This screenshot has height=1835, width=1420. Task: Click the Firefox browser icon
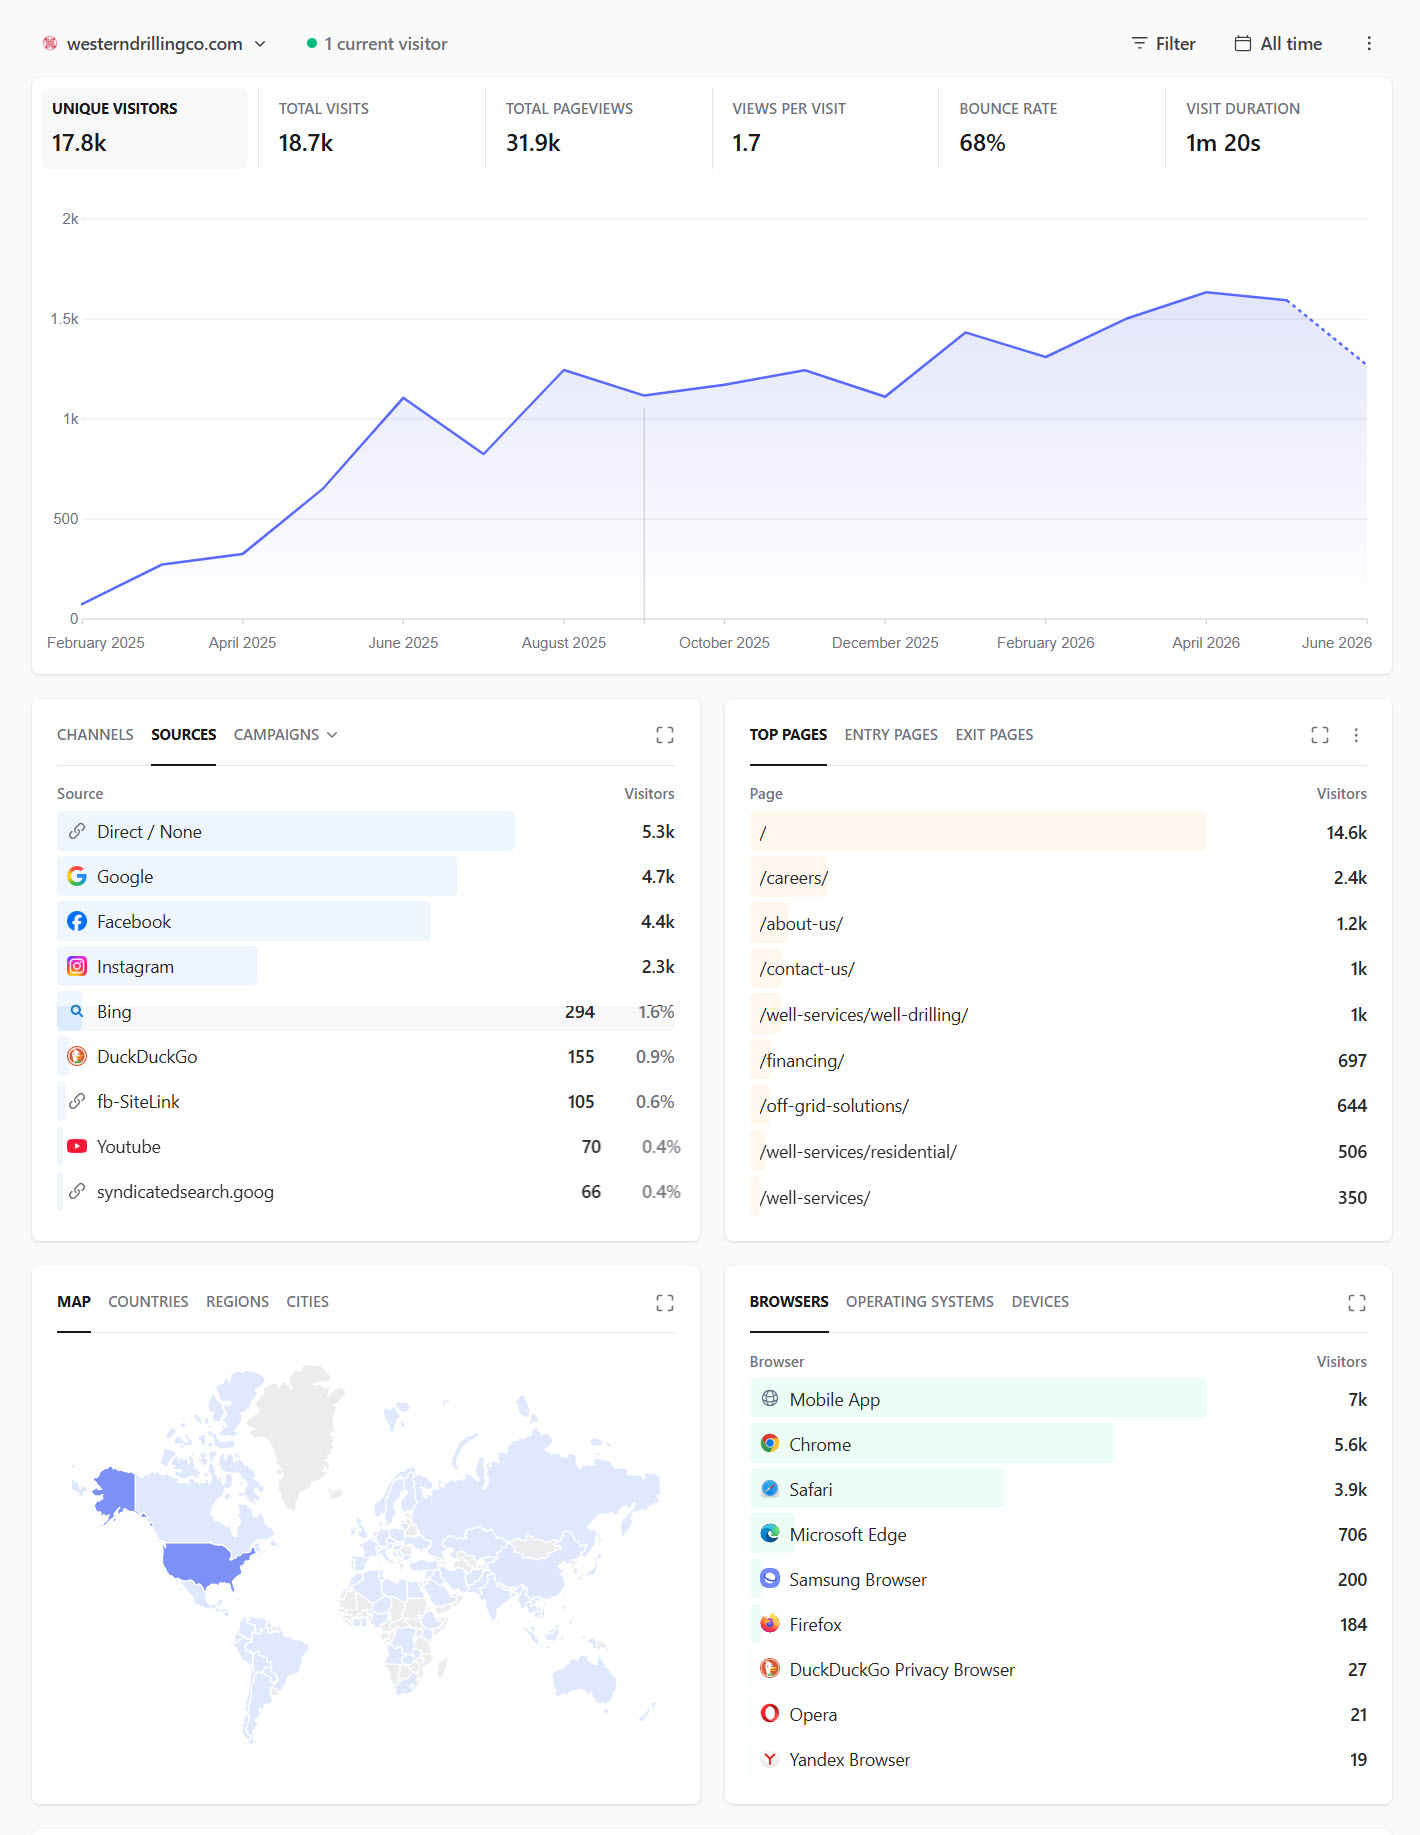(770, 1624)
